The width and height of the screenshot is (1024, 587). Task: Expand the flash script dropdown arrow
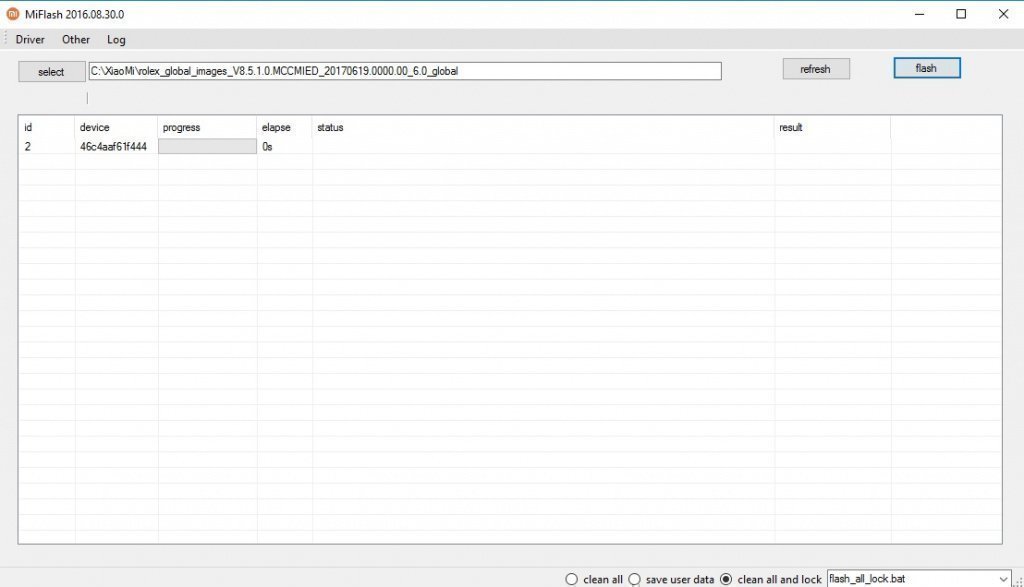pos(1003,579)
